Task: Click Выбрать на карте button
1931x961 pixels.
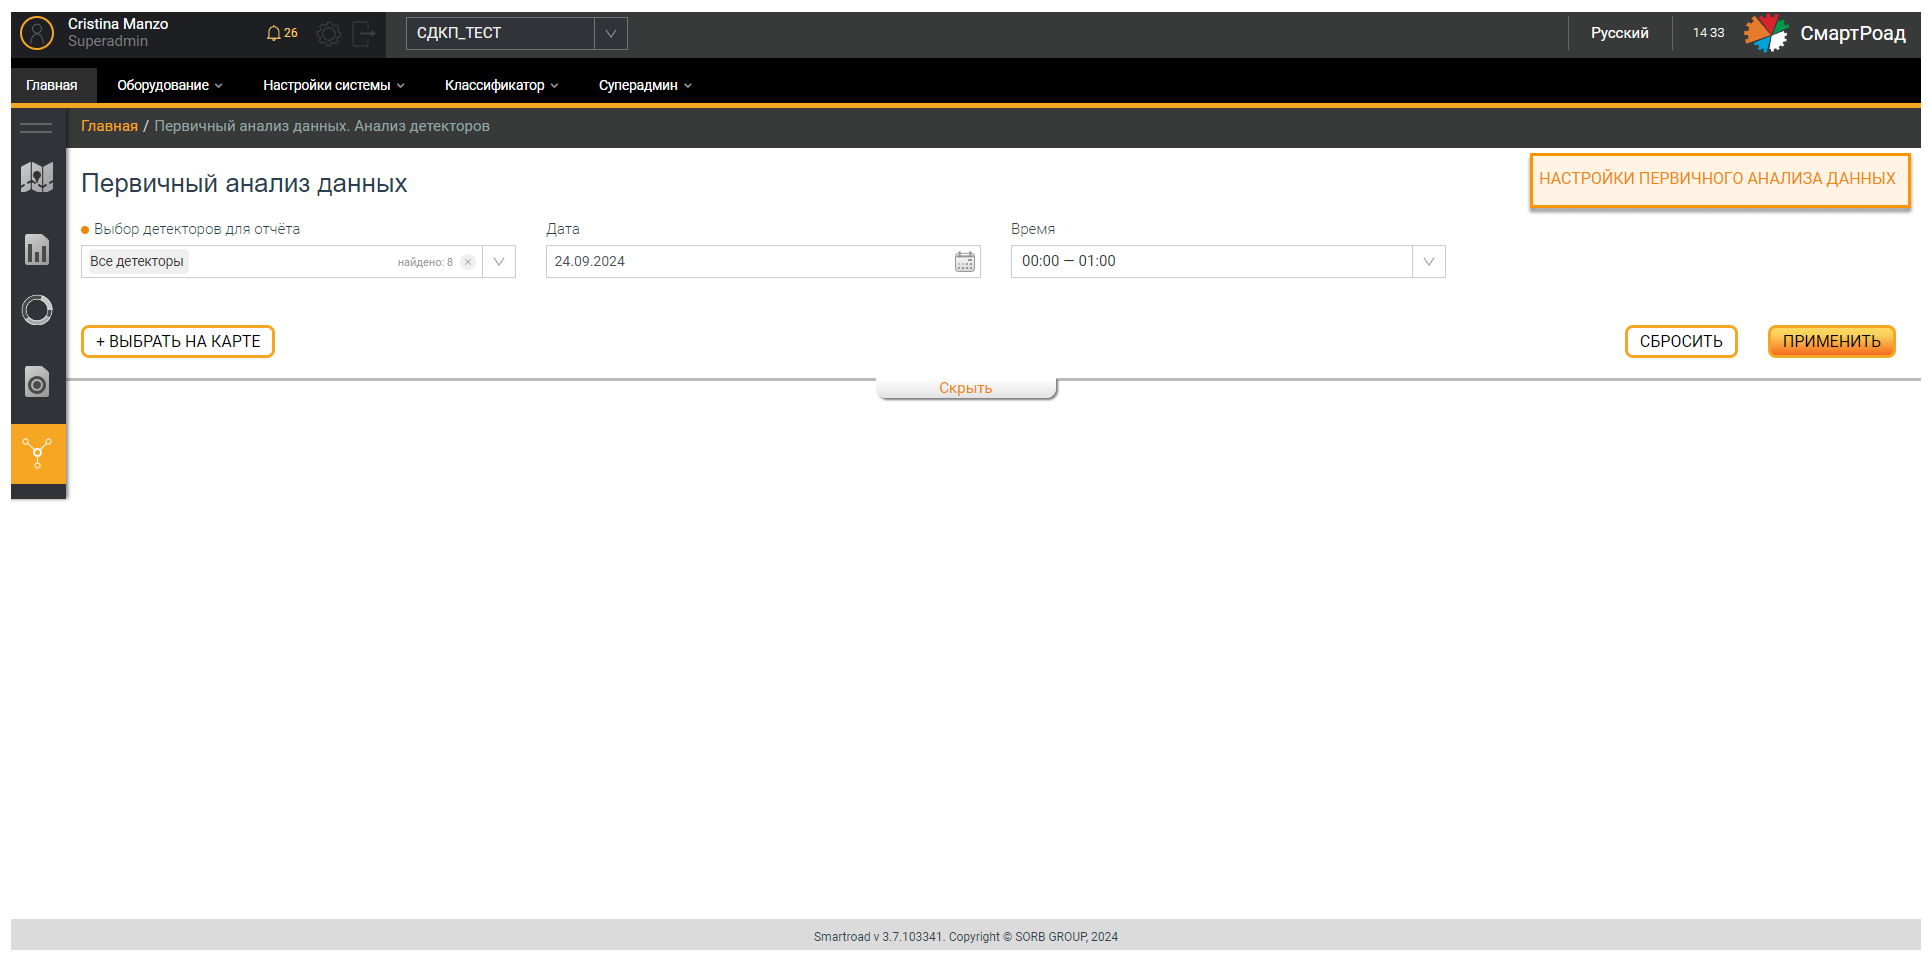Action: (x=178, y=342)
